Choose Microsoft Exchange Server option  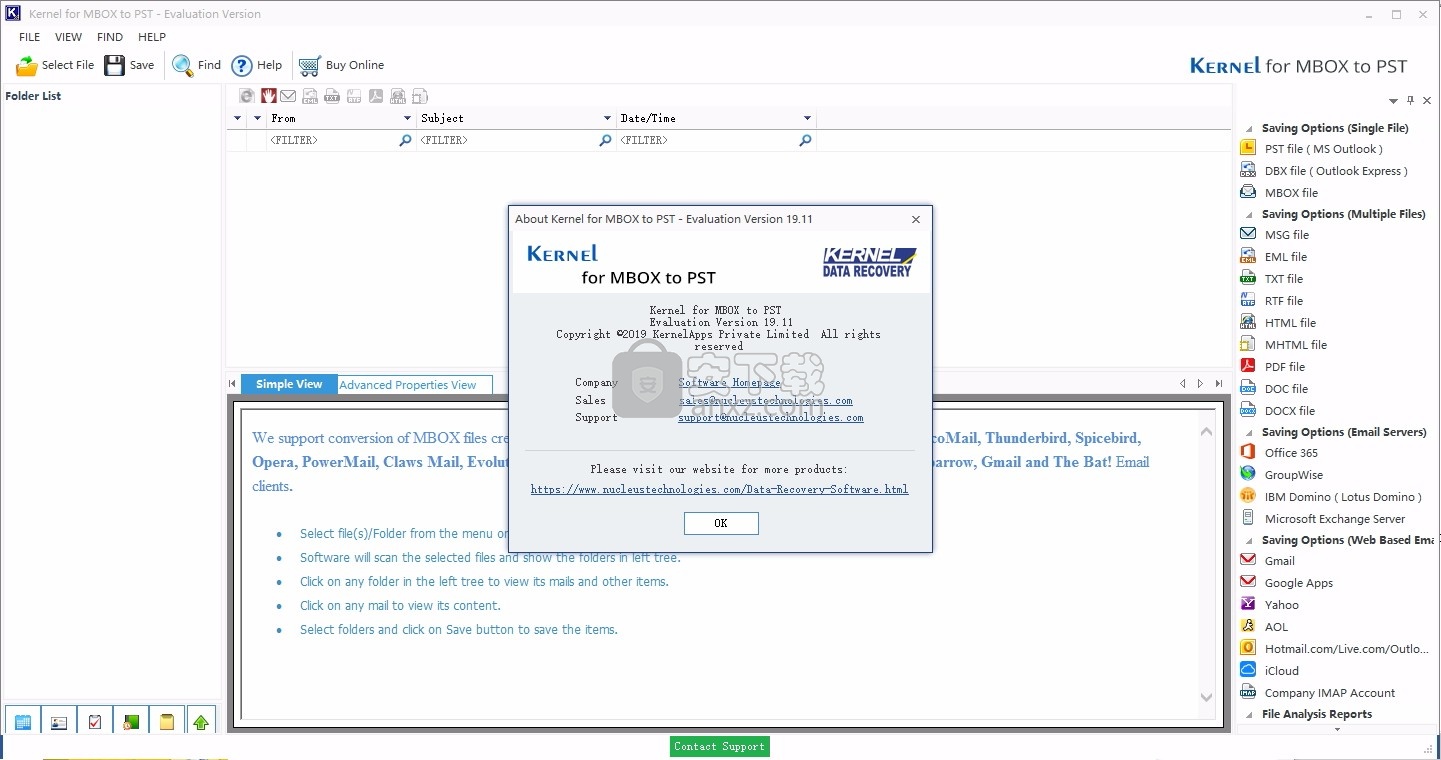point(1335,519)
